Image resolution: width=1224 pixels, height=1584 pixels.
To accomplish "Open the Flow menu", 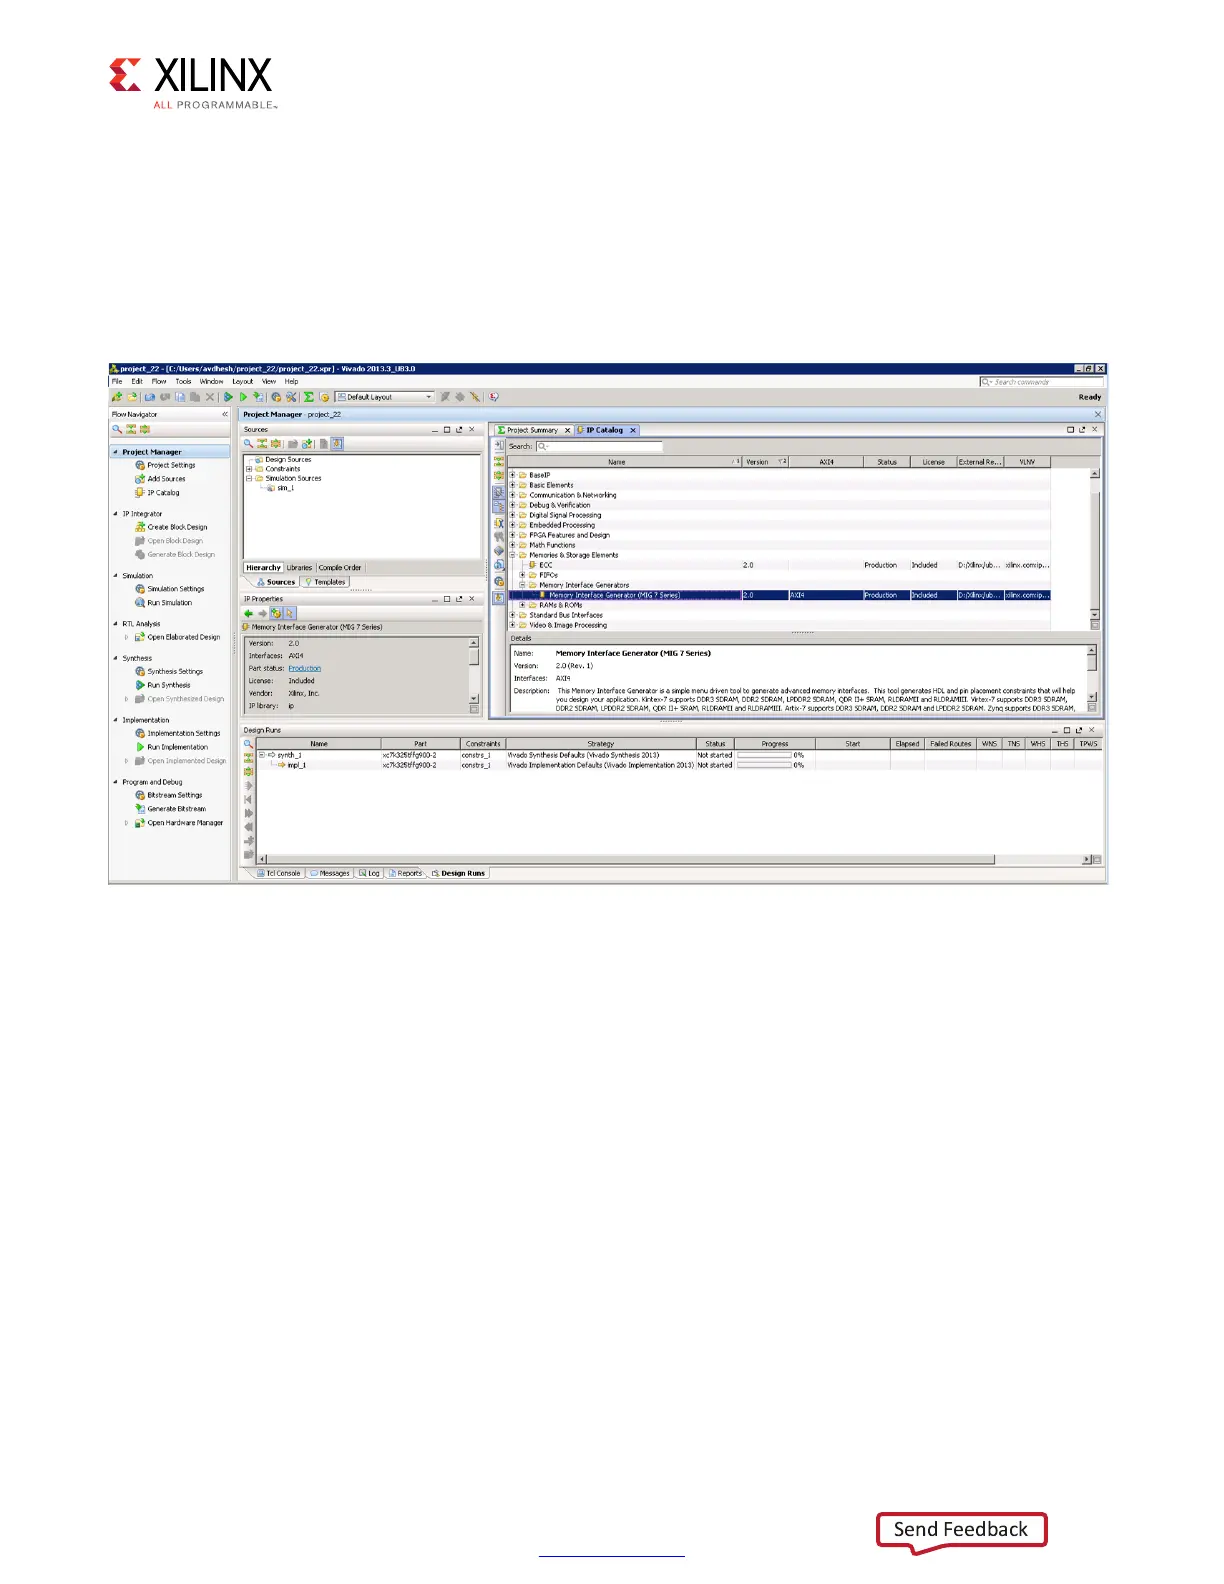I will (x=159, y=381).
